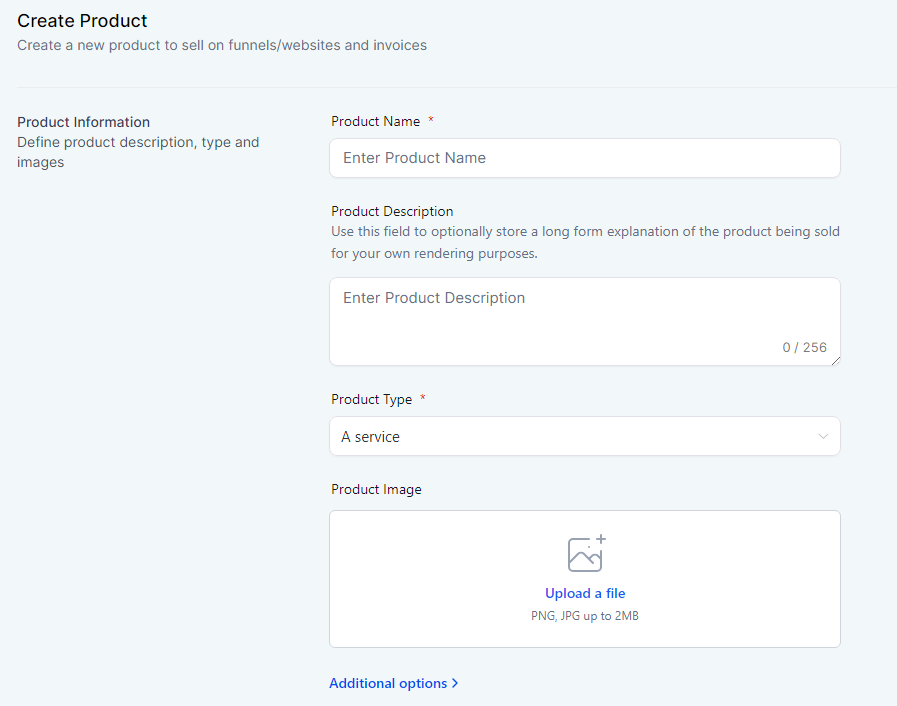This screenshot has height=706, width=897.
Task: Click the Product Description helper text
Action: click(x=585, y=242)
